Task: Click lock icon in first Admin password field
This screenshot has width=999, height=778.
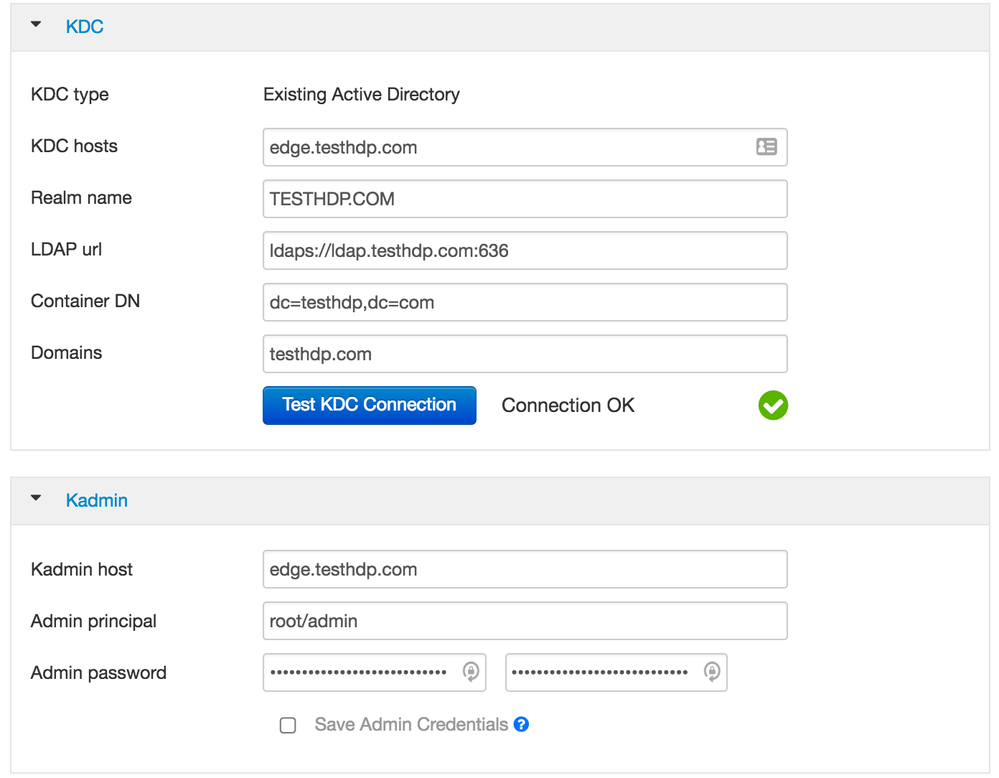Action: [x=471, y=672]
